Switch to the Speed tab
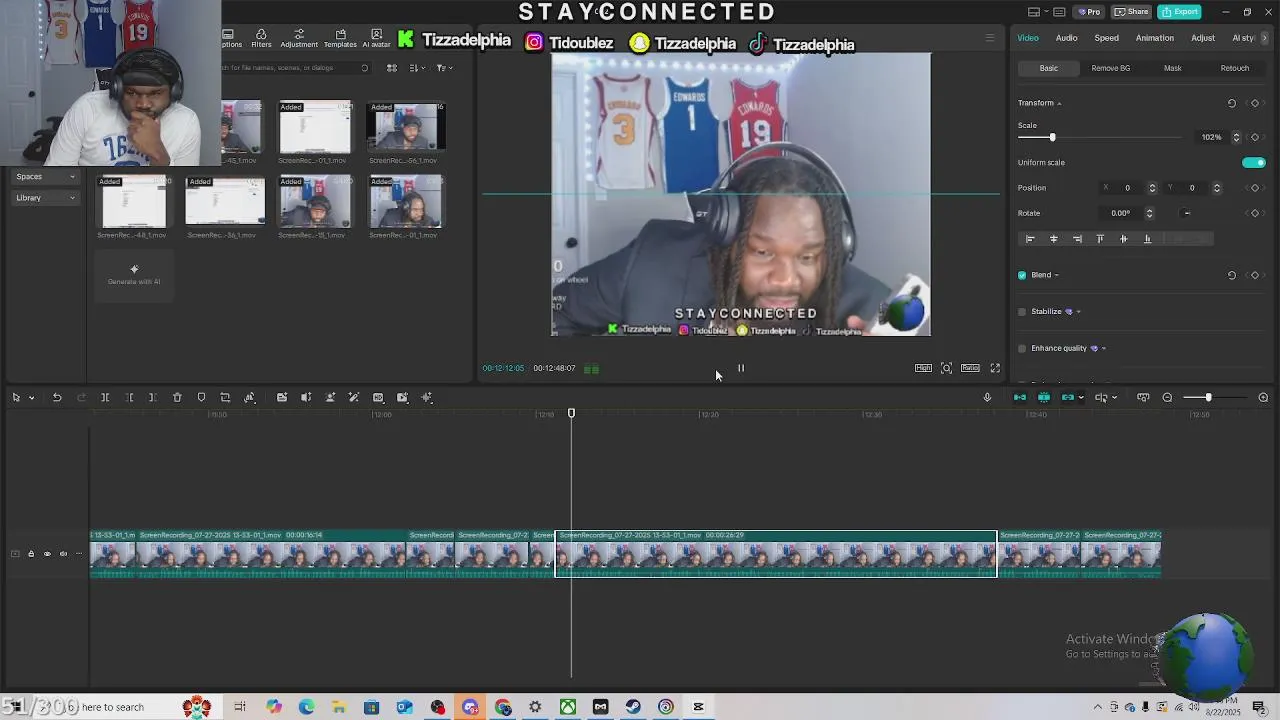 [1107, 38]
